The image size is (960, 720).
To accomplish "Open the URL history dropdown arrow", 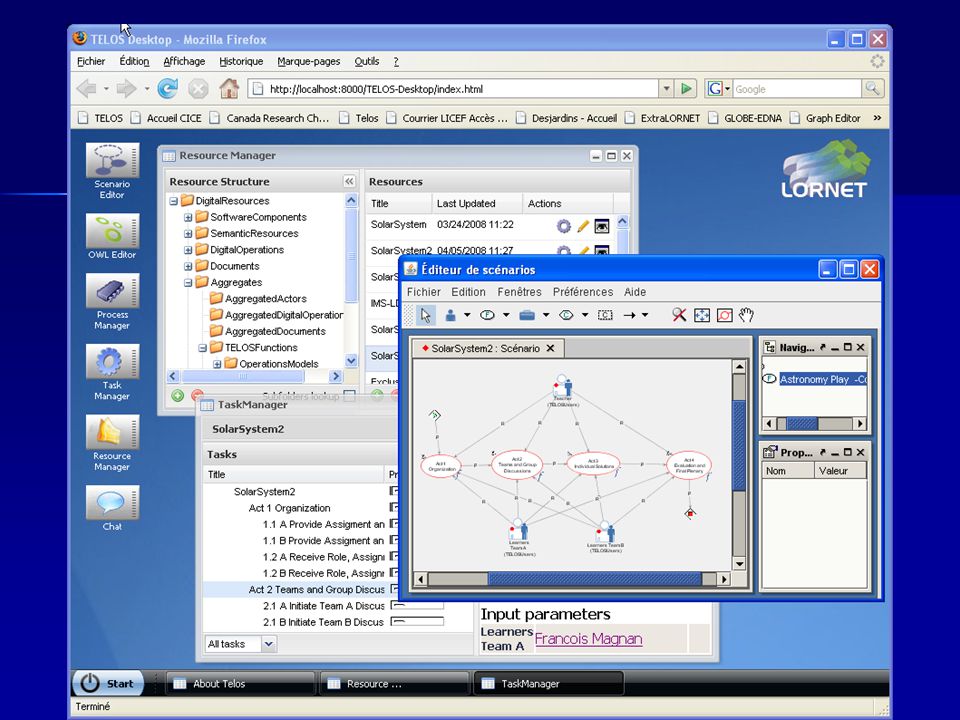I will coord(666,89).
